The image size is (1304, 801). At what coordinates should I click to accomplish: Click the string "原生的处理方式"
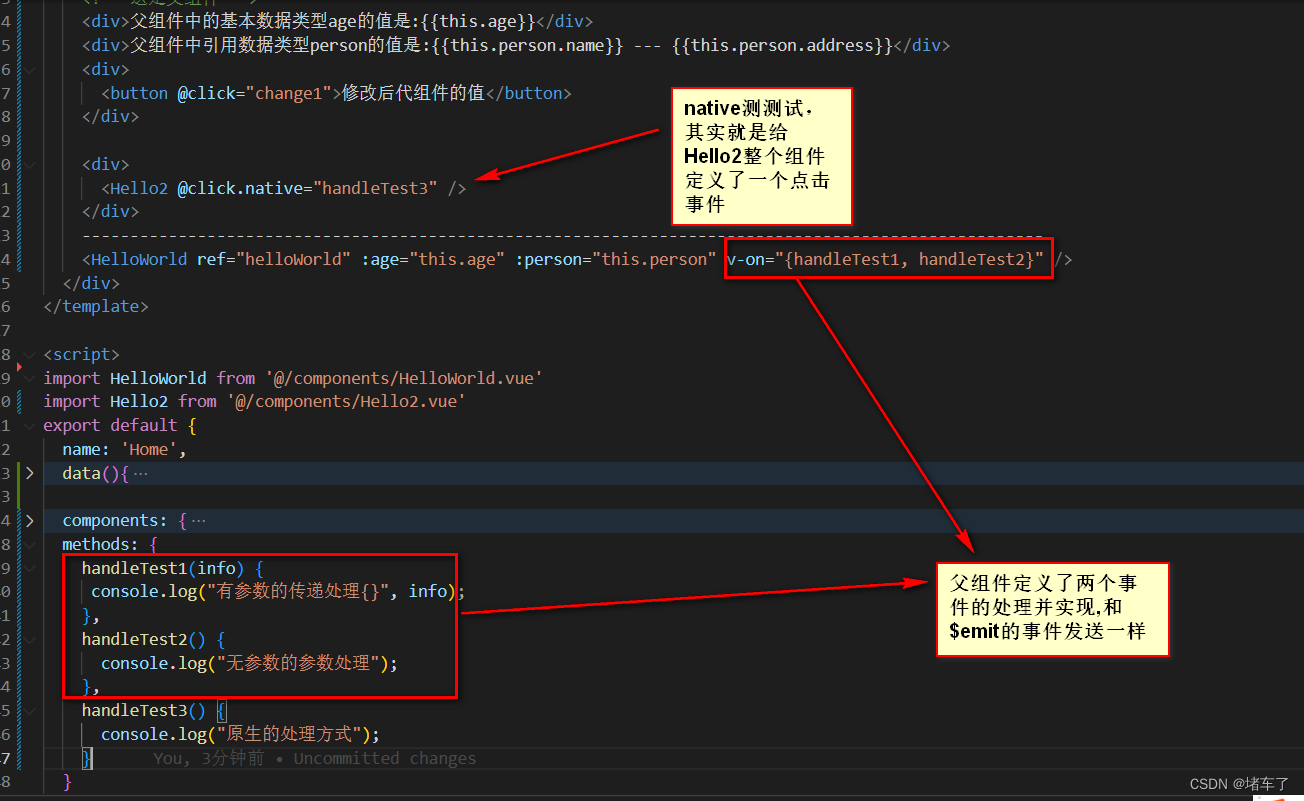tap(289, 735)
